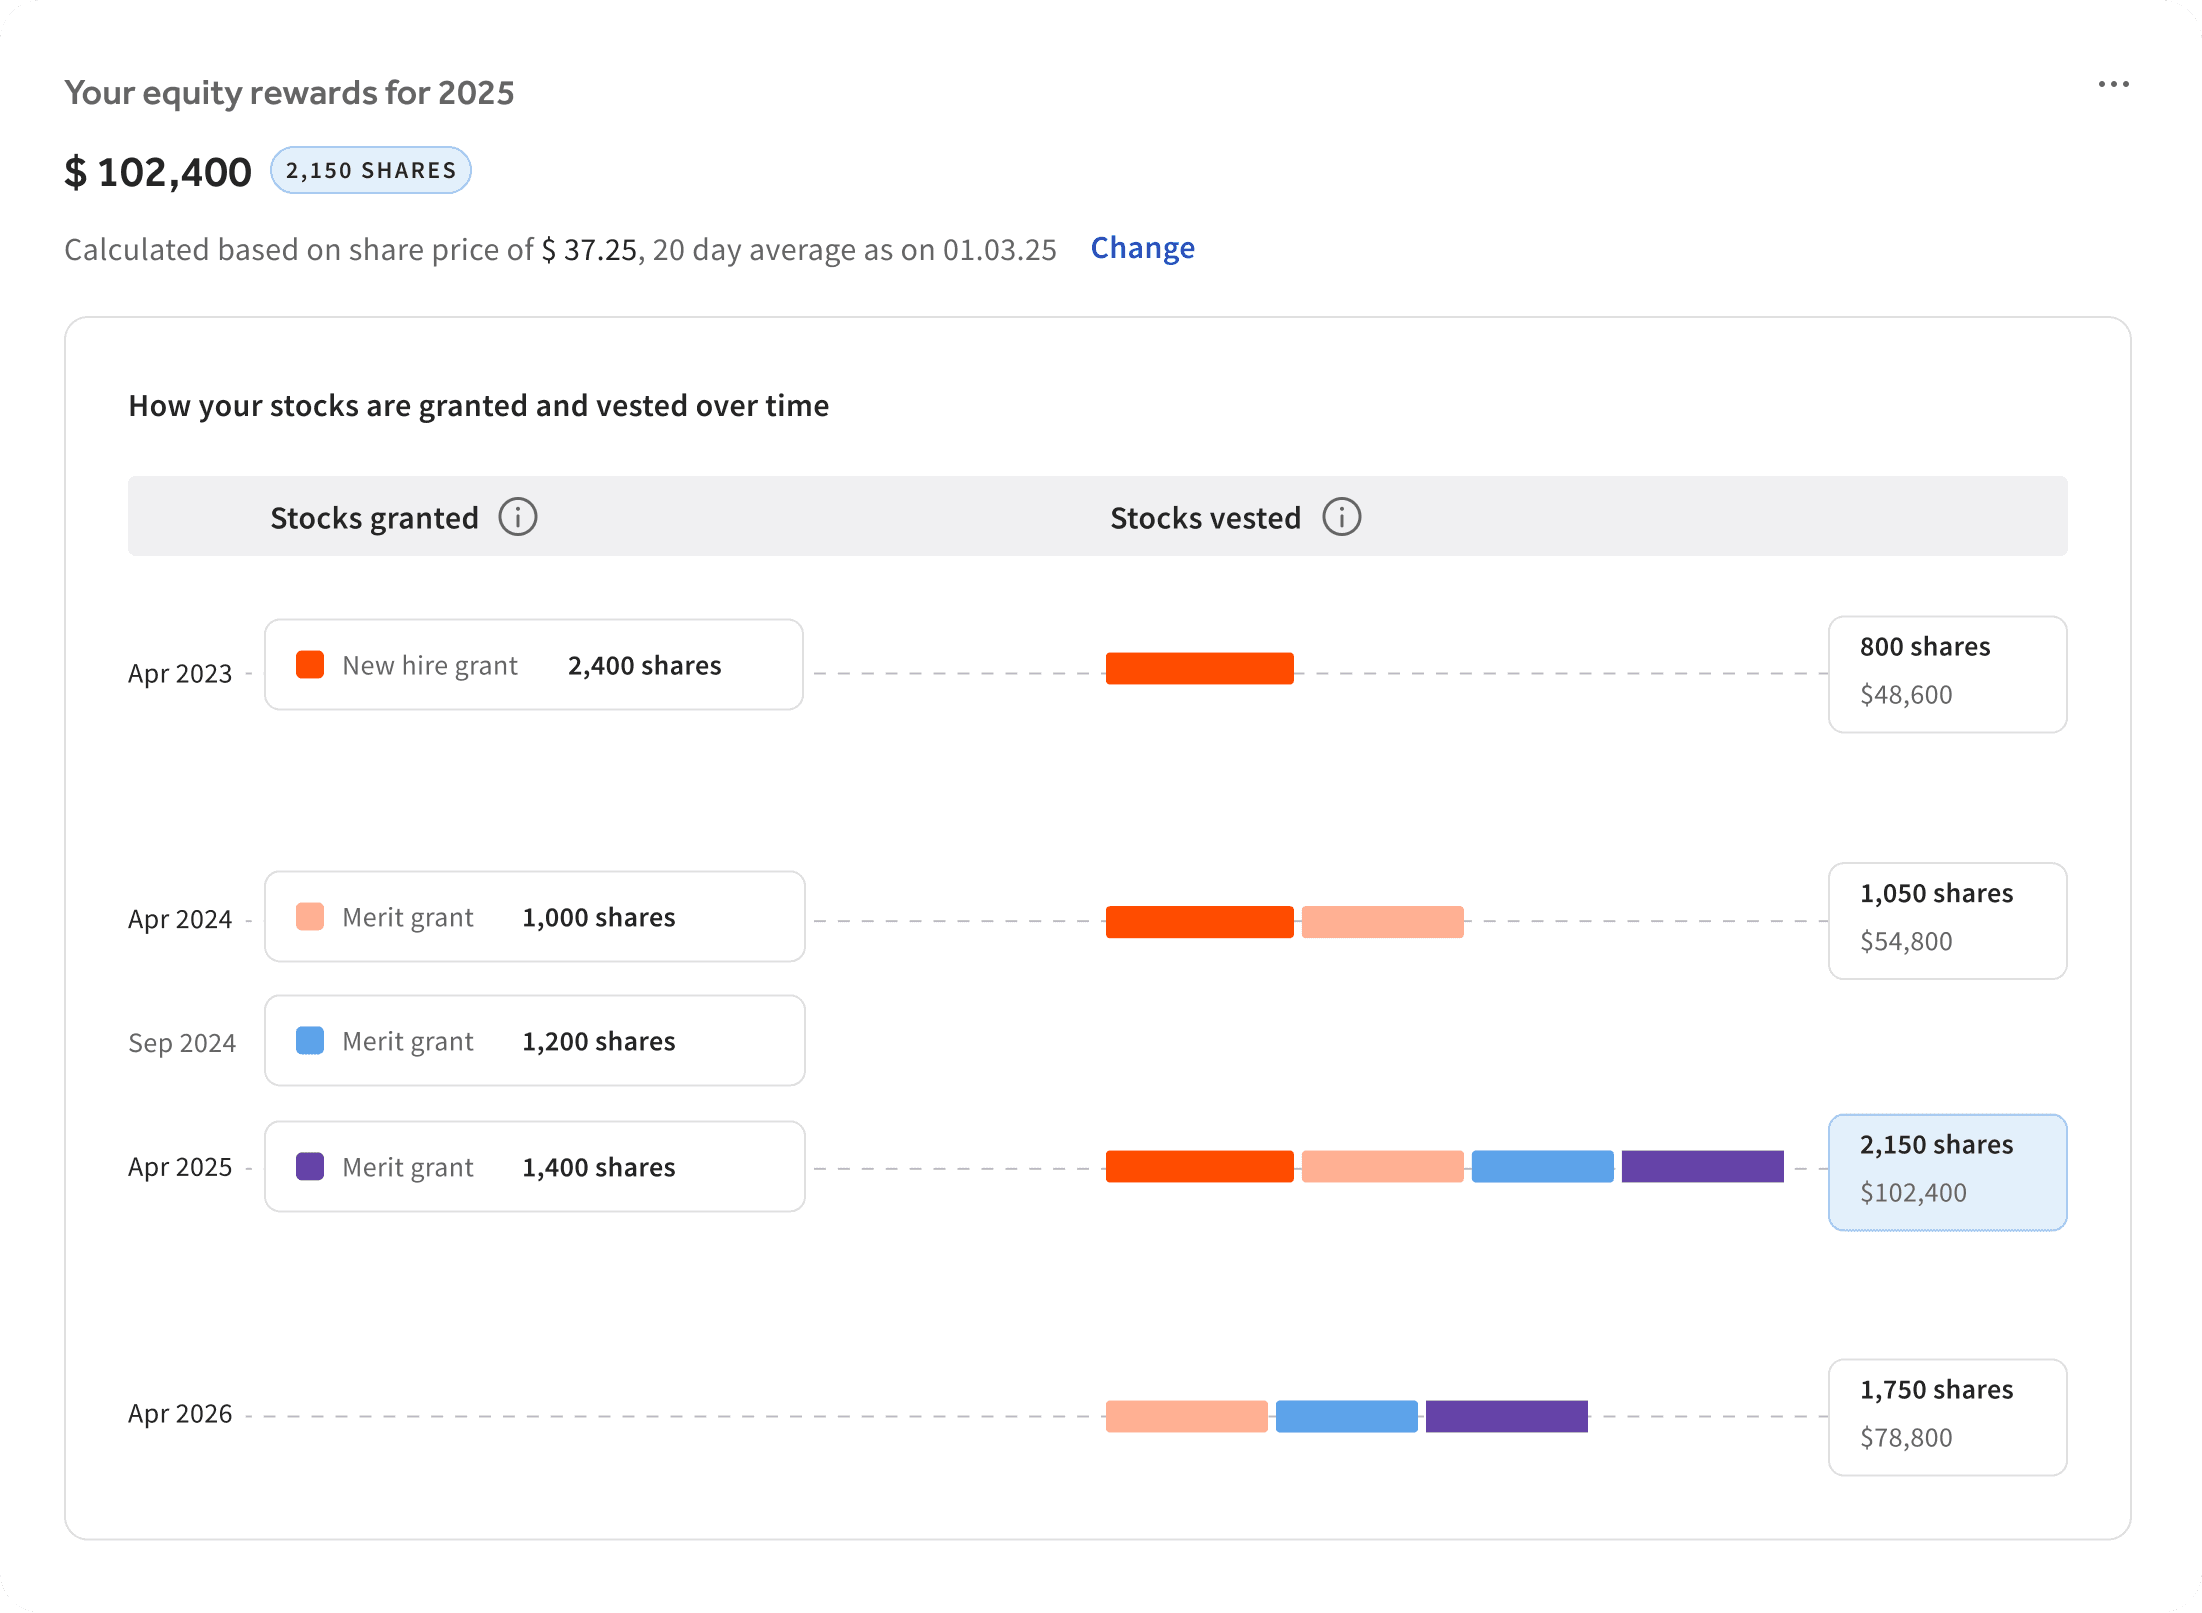
Task: Click the Stocks granted info icon
Action: click(517, 517)
